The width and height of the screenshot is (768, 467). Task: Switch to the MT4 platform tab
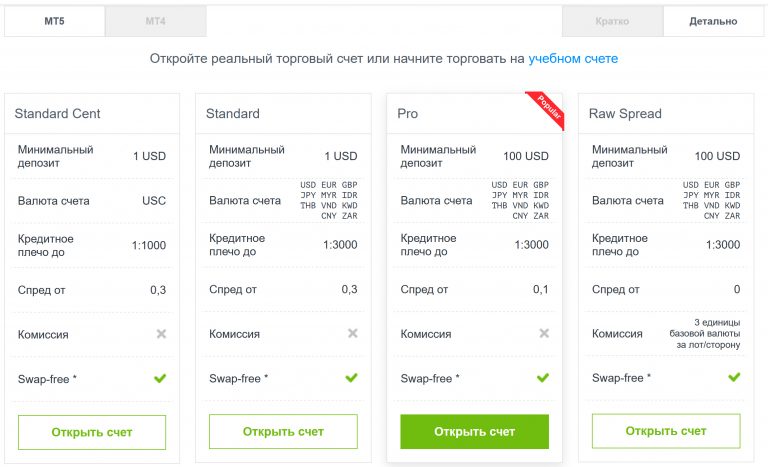click(x=155, y=21)
